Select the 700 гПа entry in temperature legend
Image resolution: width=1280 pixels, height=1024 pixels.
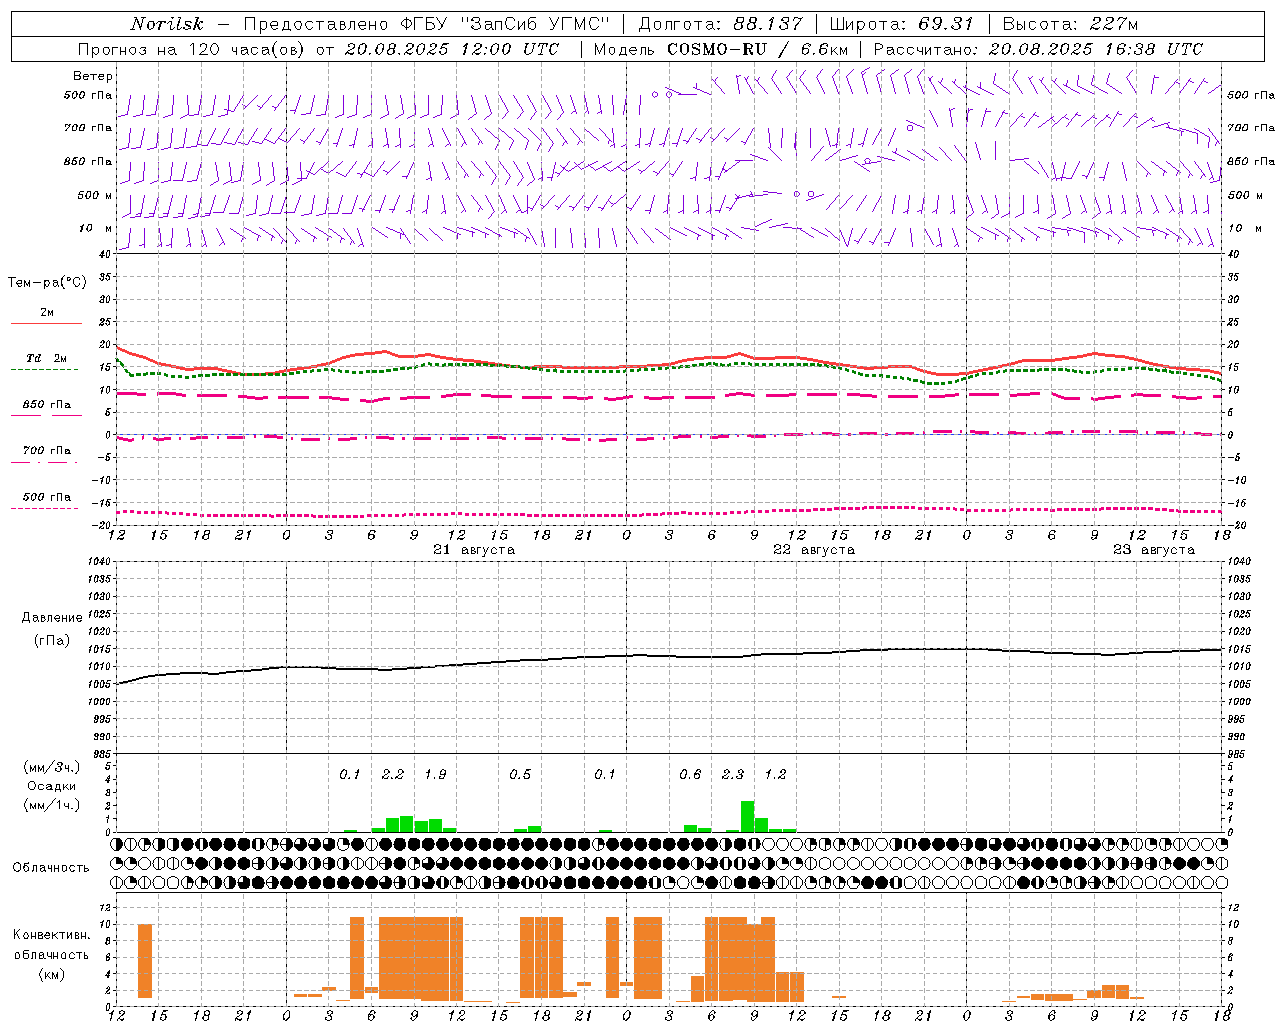47,451
